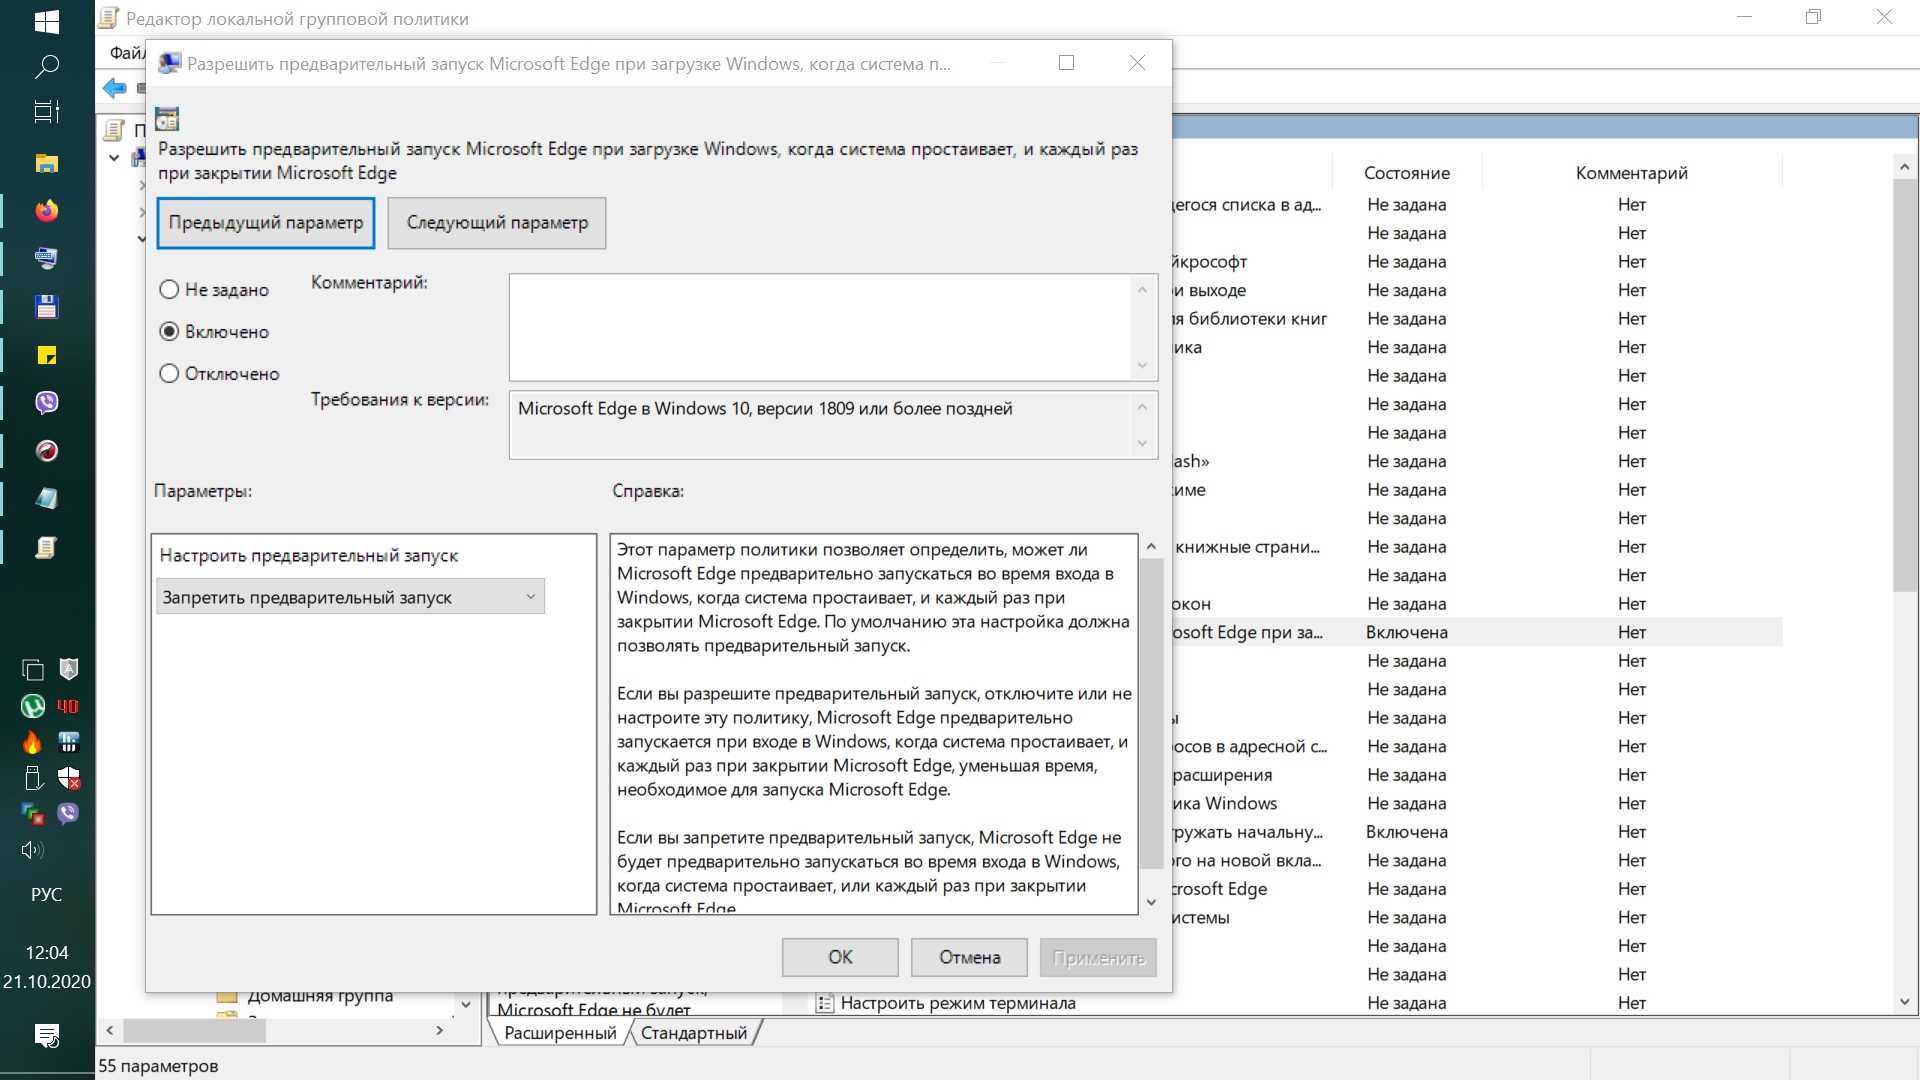This screenshot has width=1920, height=1080.
Task: Collapse the top tree node chevron
Action: (114, 158)
